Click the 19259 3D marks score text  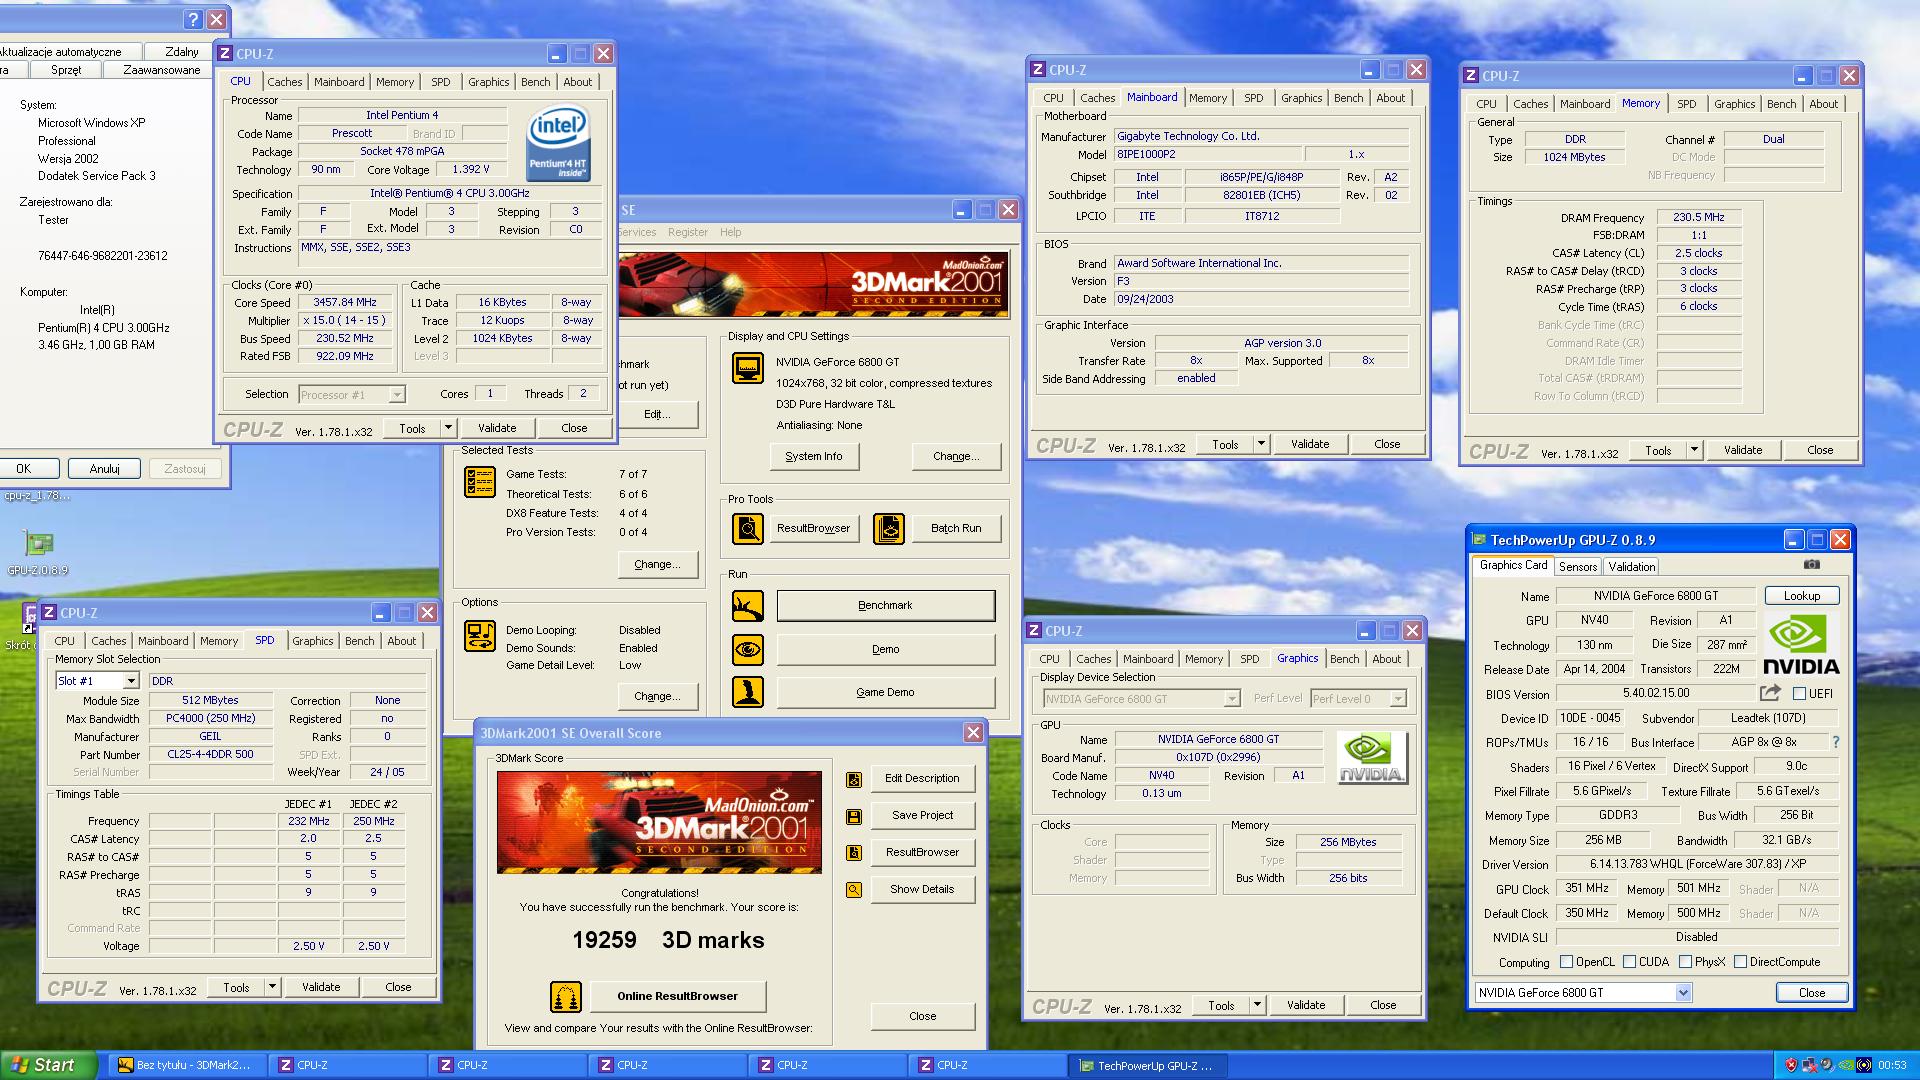[x=668, y=940]
